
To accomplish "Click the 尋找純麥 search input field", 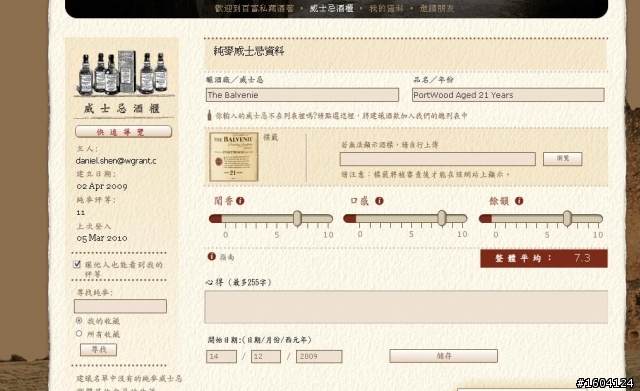I will coord(120,306).
